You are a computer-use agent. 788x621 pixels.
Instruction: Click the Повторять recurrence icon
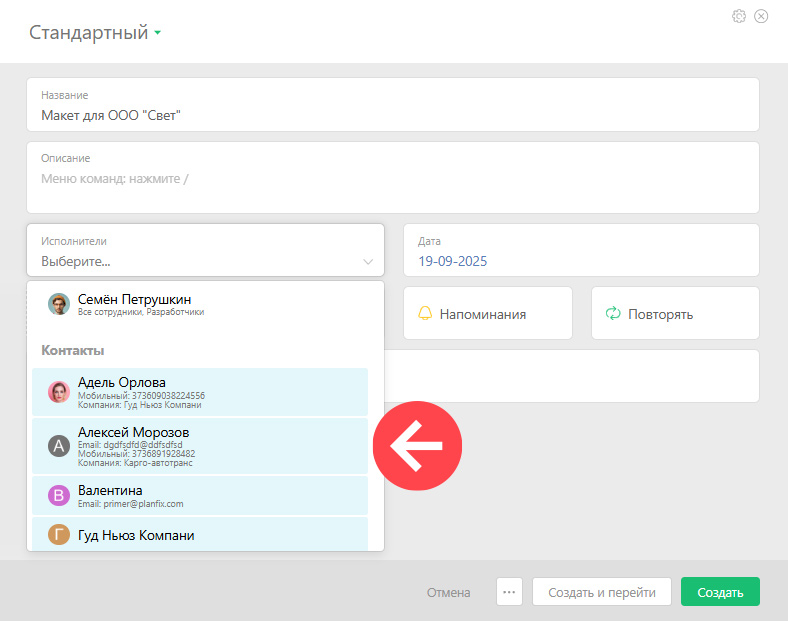pyautogui.click(x=613, y=314)
